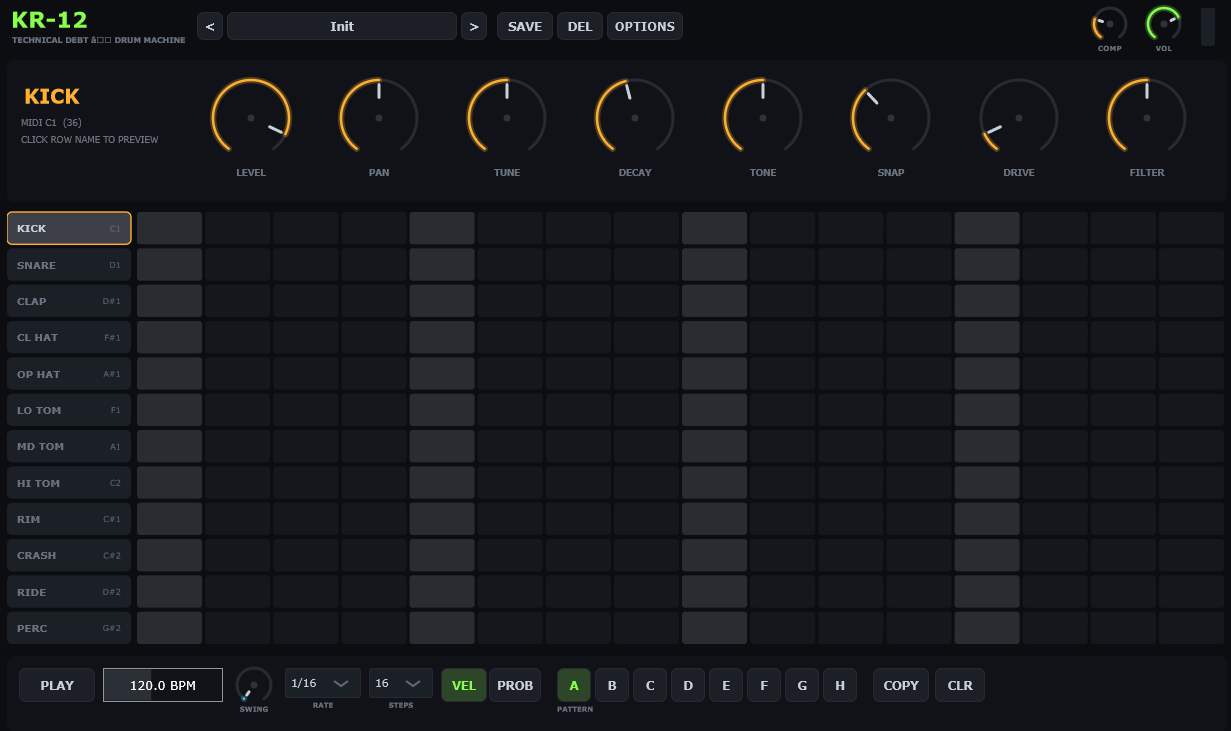Toggle step 9 on the CLAP row
Screen dimensions: 1231x731
click(714, 301)
